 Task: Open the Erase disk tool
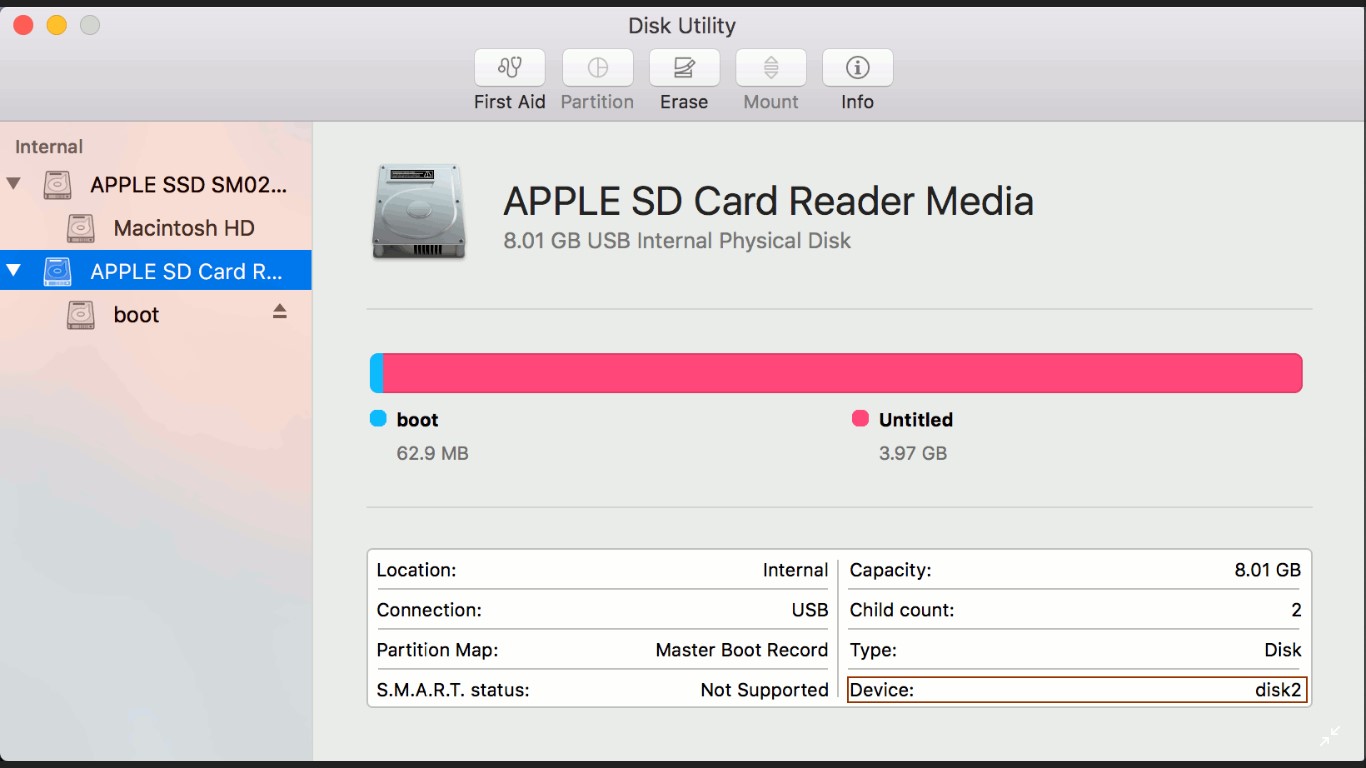pyautogui.click(x=684, y=68)
